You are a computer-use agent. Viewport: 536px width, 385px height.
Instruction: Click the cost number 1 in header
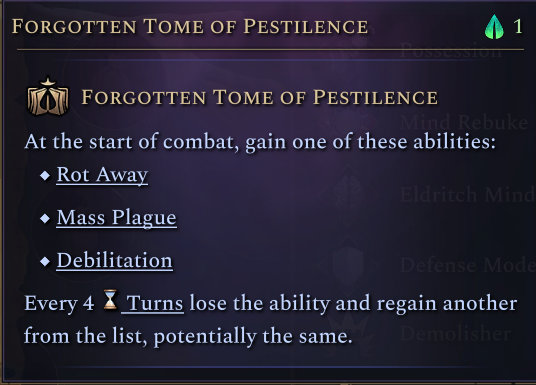(x=518, y=27)
